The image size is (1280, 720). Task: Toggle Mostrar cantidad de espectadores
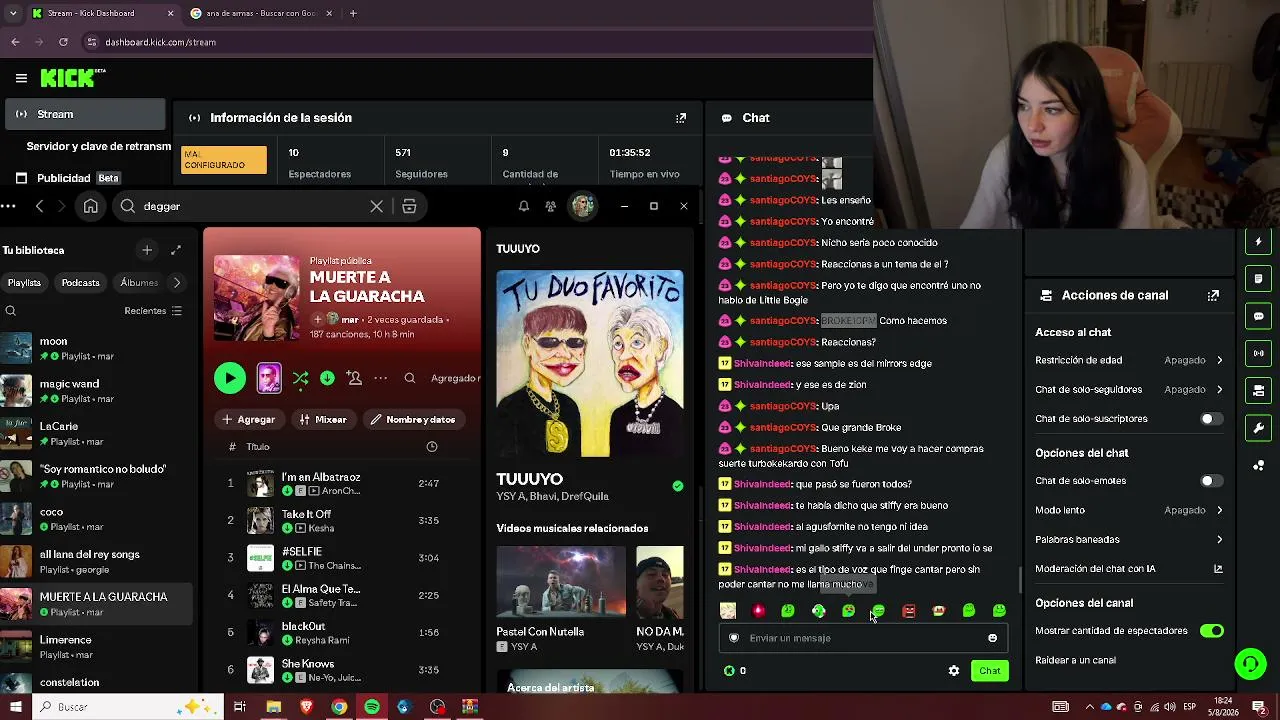pos(1211,631)
